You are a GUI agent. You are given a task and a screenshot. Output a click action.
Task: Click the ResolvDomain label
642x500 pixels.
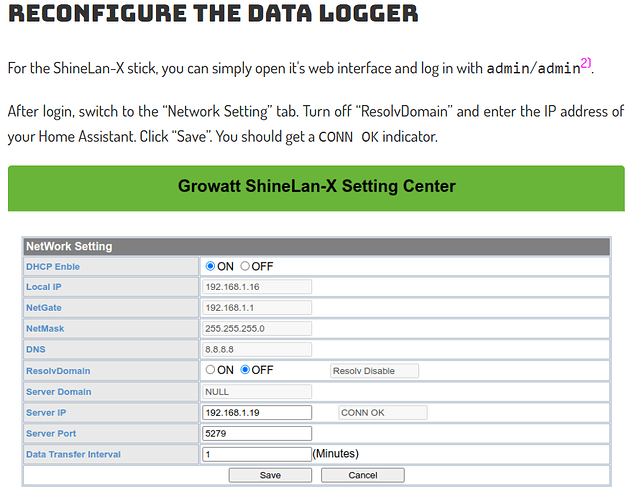[58, 371]
